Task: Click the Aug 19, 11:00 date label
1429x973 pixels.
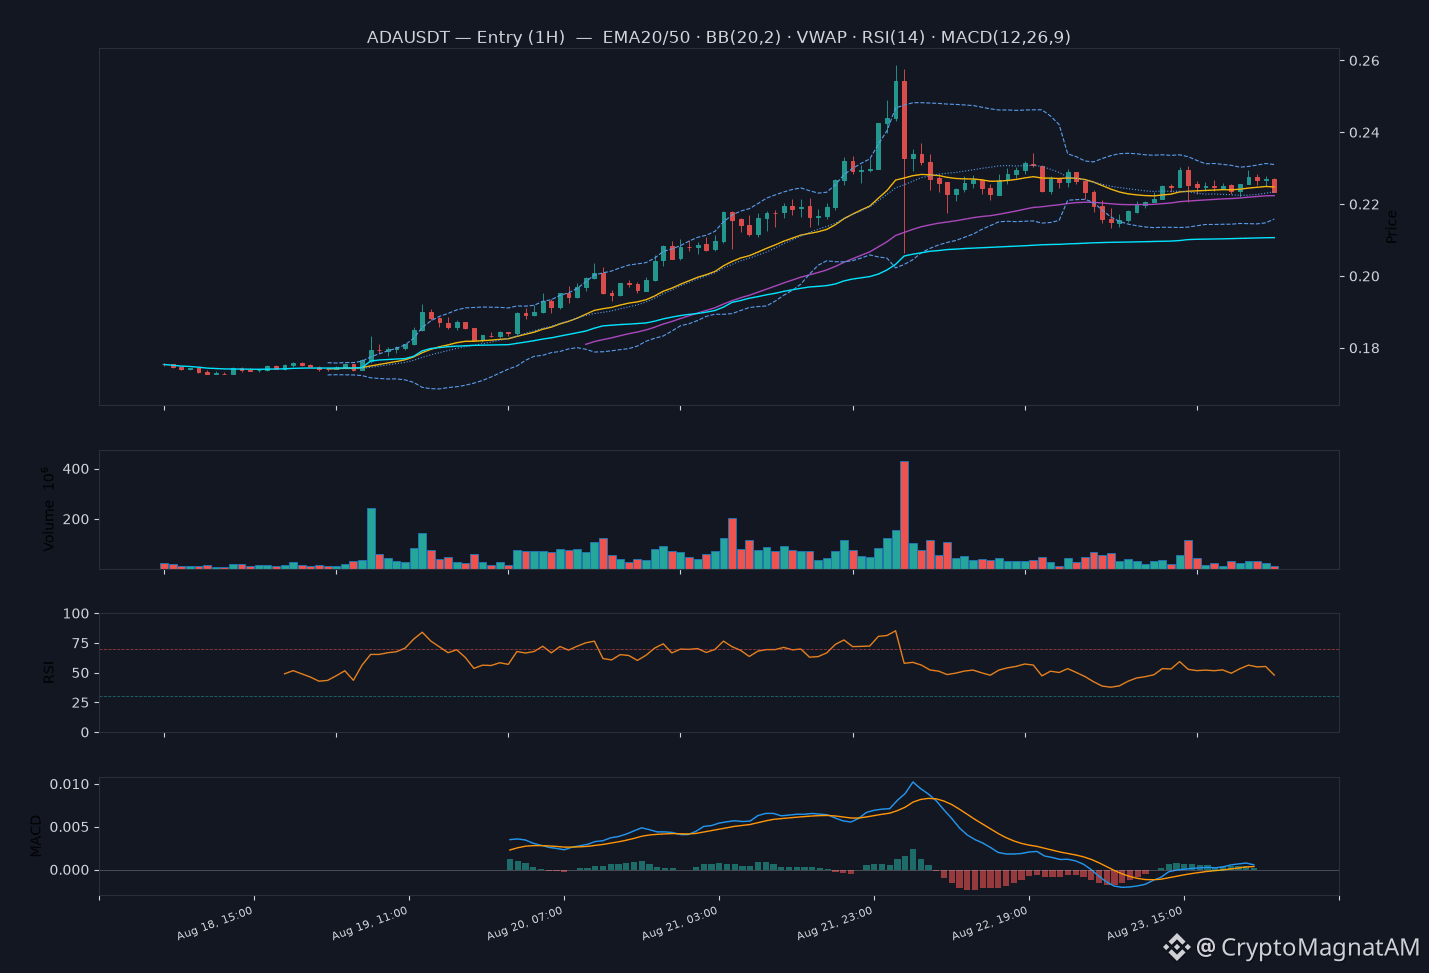Action: [x=370, y=923]
